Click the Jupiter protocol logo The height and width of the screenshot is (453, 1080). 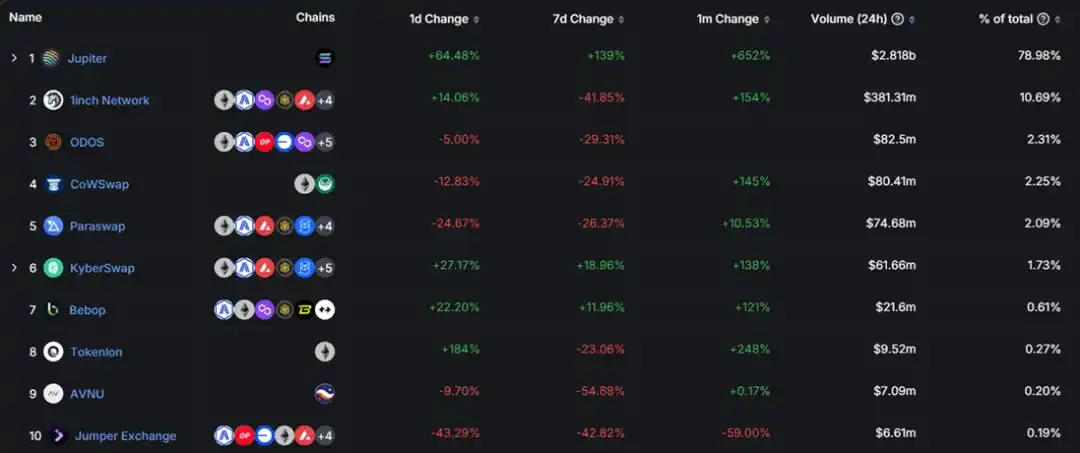51,58
